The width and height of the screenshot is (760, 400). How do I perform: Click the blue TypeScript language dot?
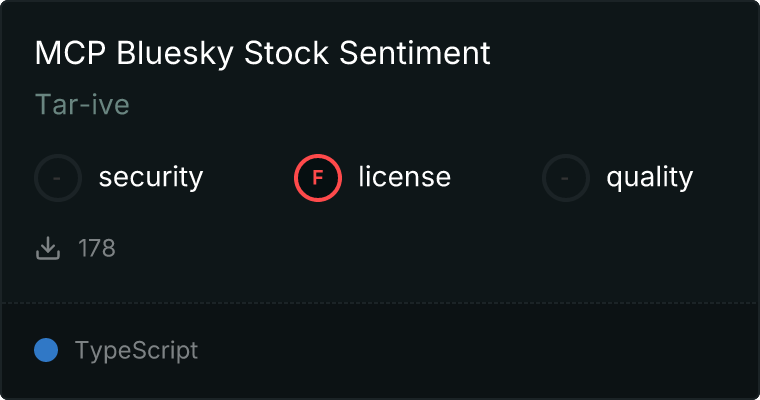(x=46, y=350)
